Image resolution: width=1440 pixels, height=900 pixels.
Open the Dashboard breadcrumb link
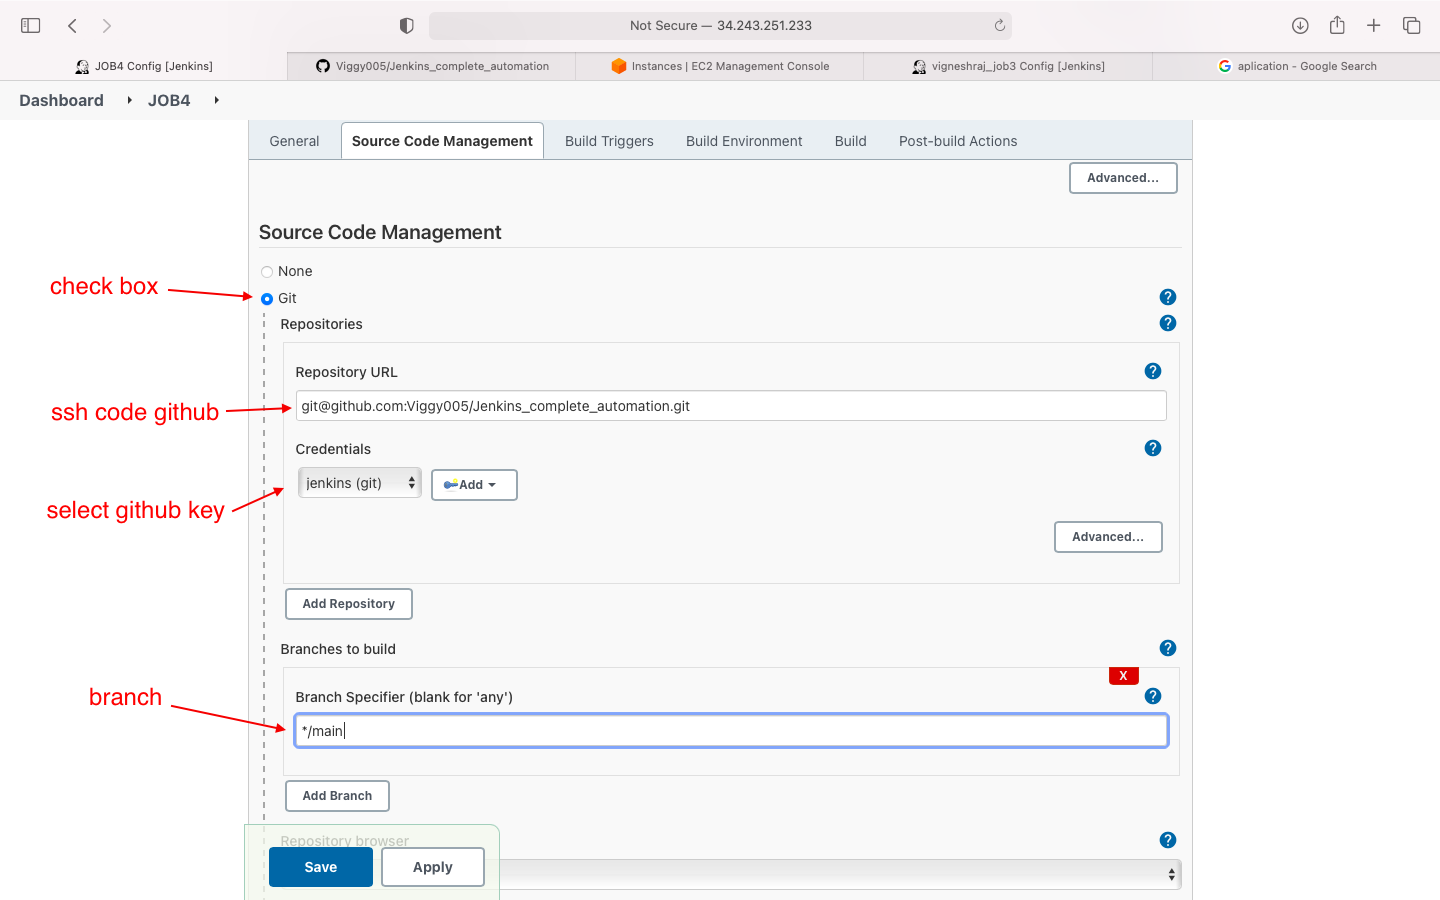pos(61,100)
